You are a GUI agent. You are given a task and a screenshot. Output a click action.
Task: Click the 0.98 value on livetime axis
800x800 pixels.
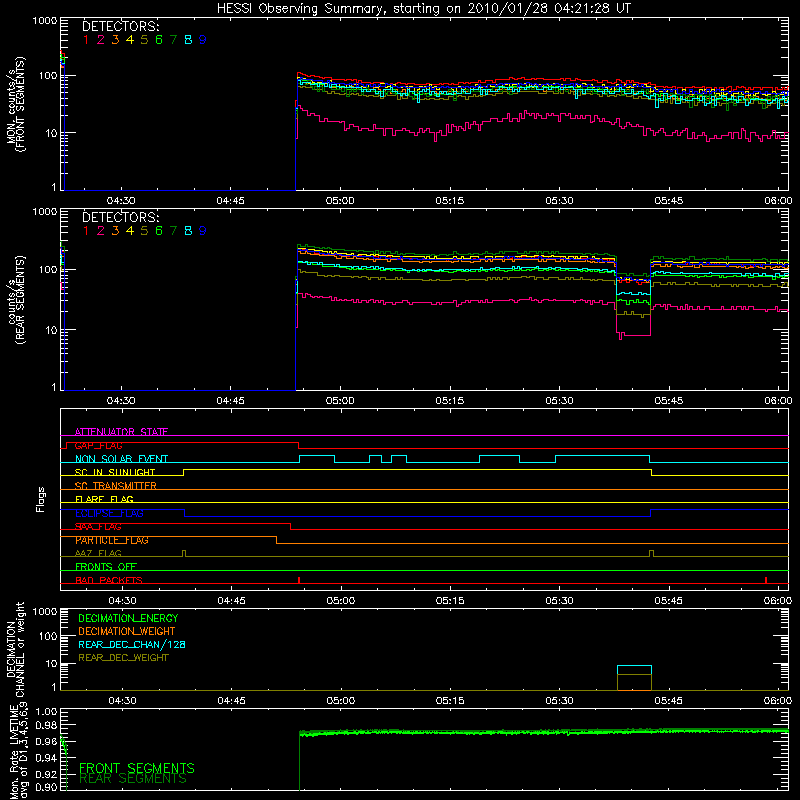point(46,725)
